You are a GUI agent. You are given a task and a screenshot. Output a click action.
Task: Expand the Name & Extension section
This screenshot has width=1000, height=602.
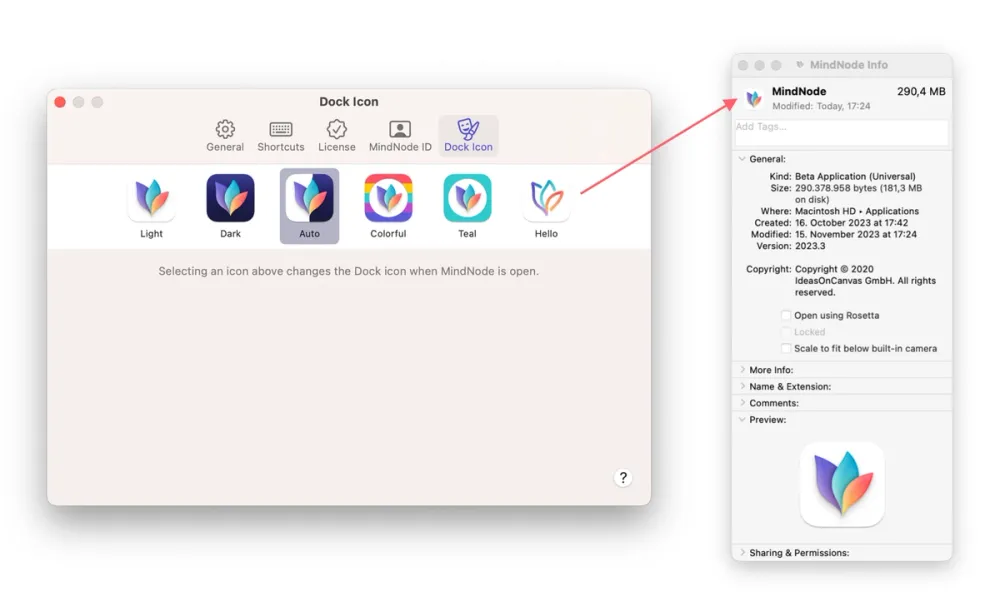coord(742,386)
